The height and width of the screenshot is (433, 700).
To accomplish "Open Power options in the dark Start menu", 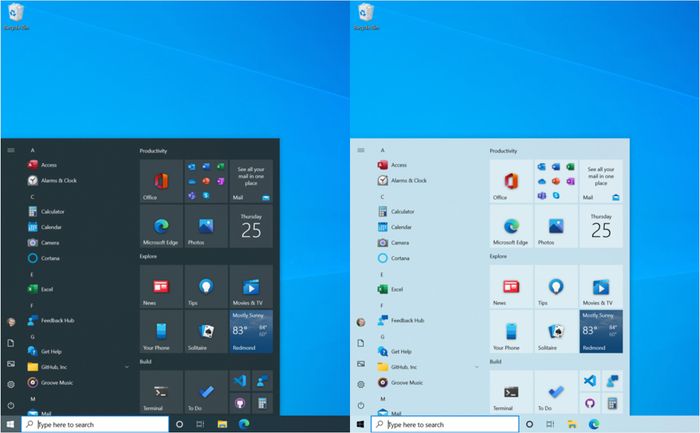I will [10, 405].
